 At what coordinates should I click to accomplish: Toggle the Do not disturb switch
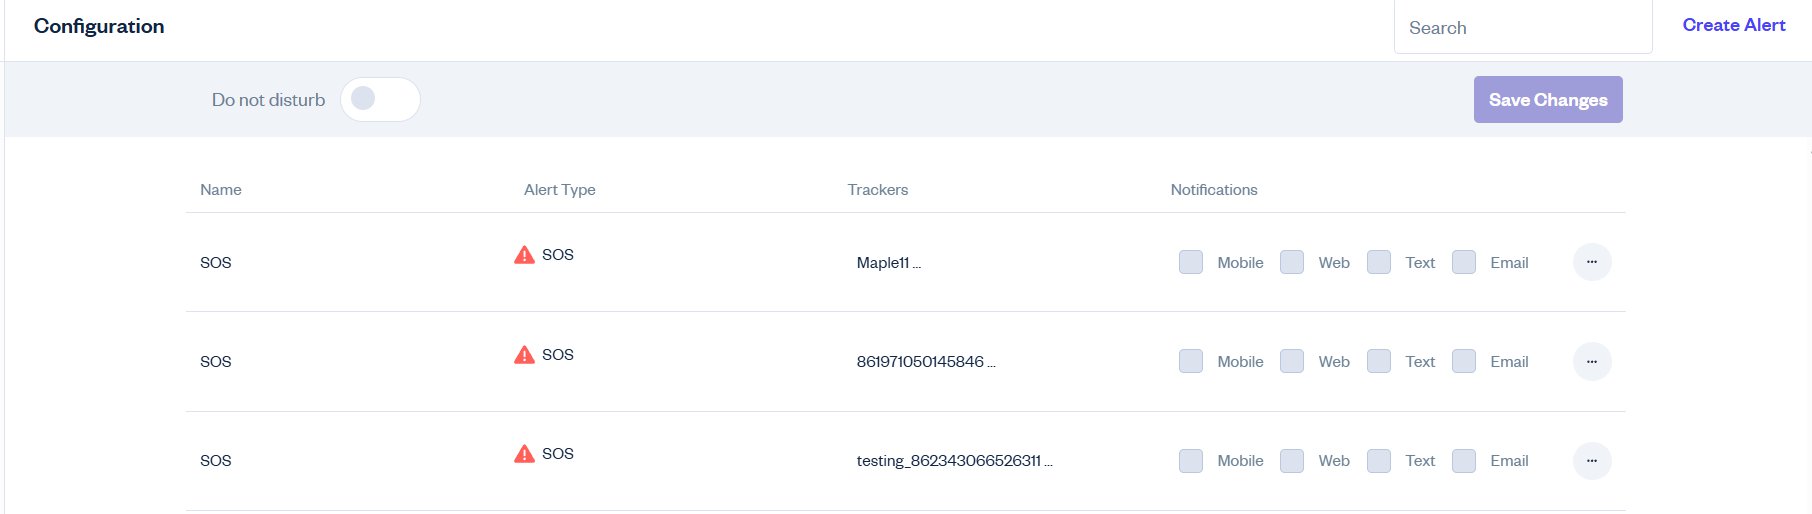click(380, 99)
